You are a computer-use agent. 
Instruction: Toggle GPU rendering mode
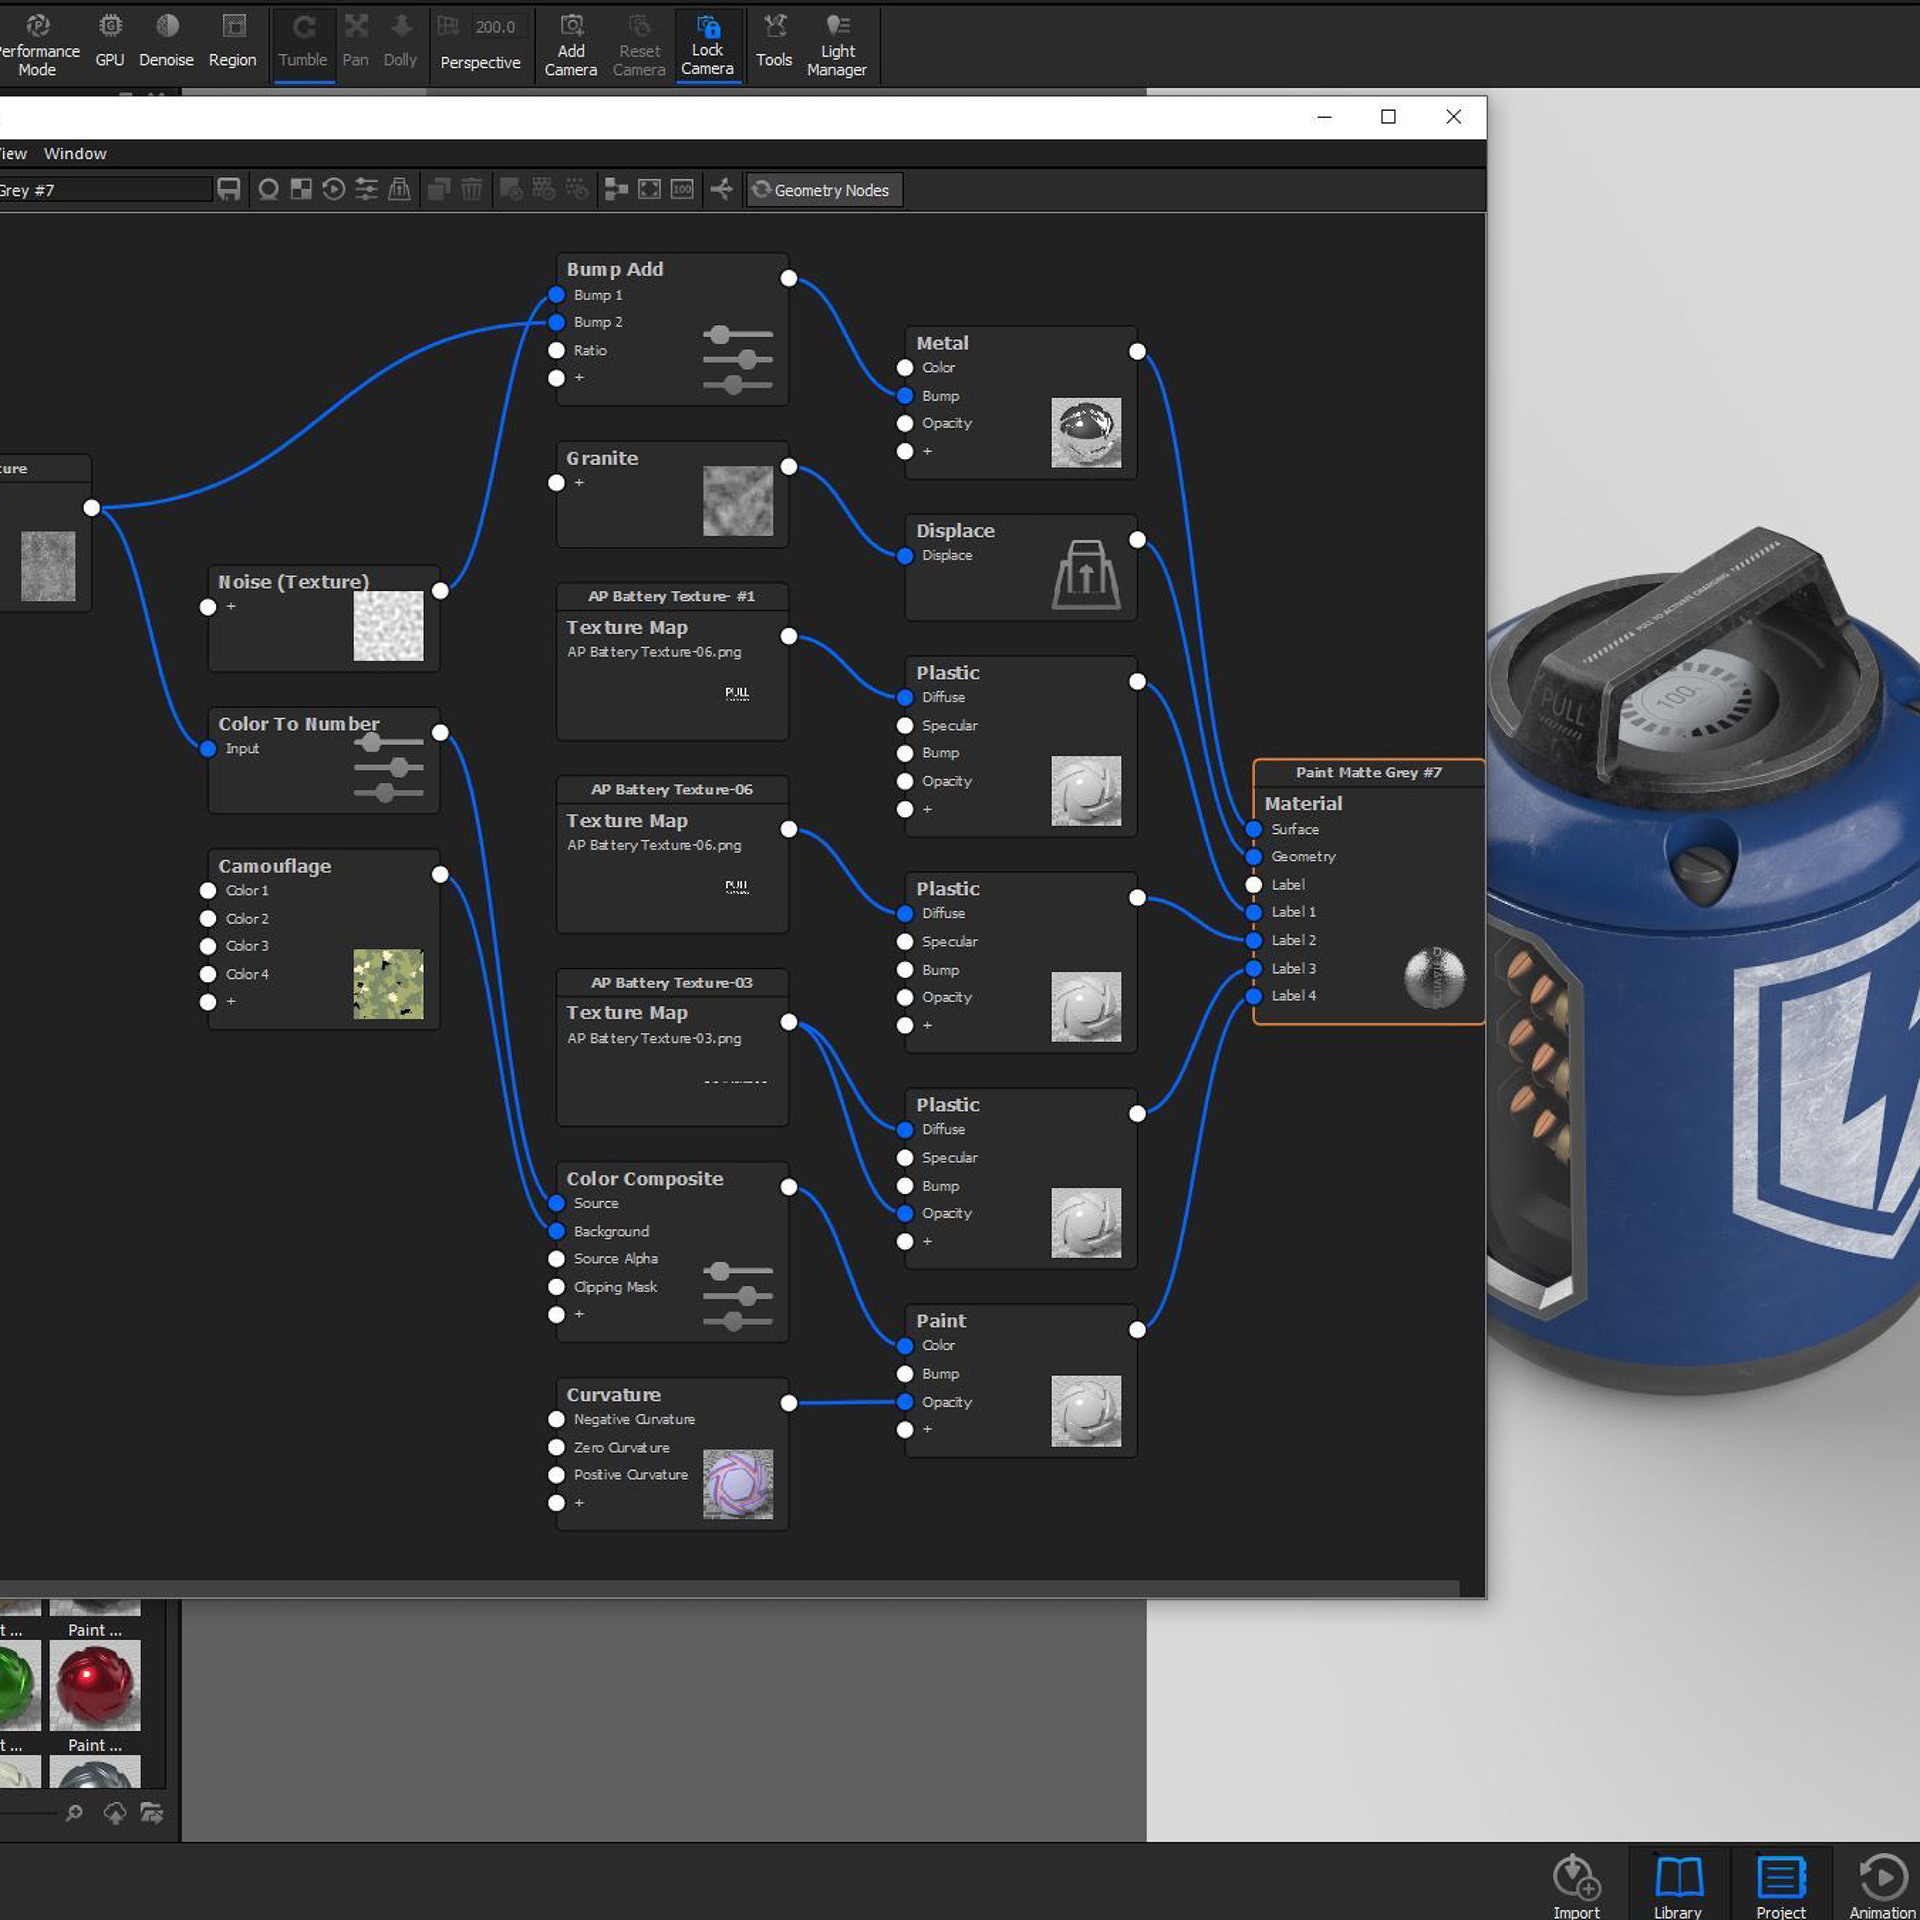pyautogui.click(x=110, y=42)
